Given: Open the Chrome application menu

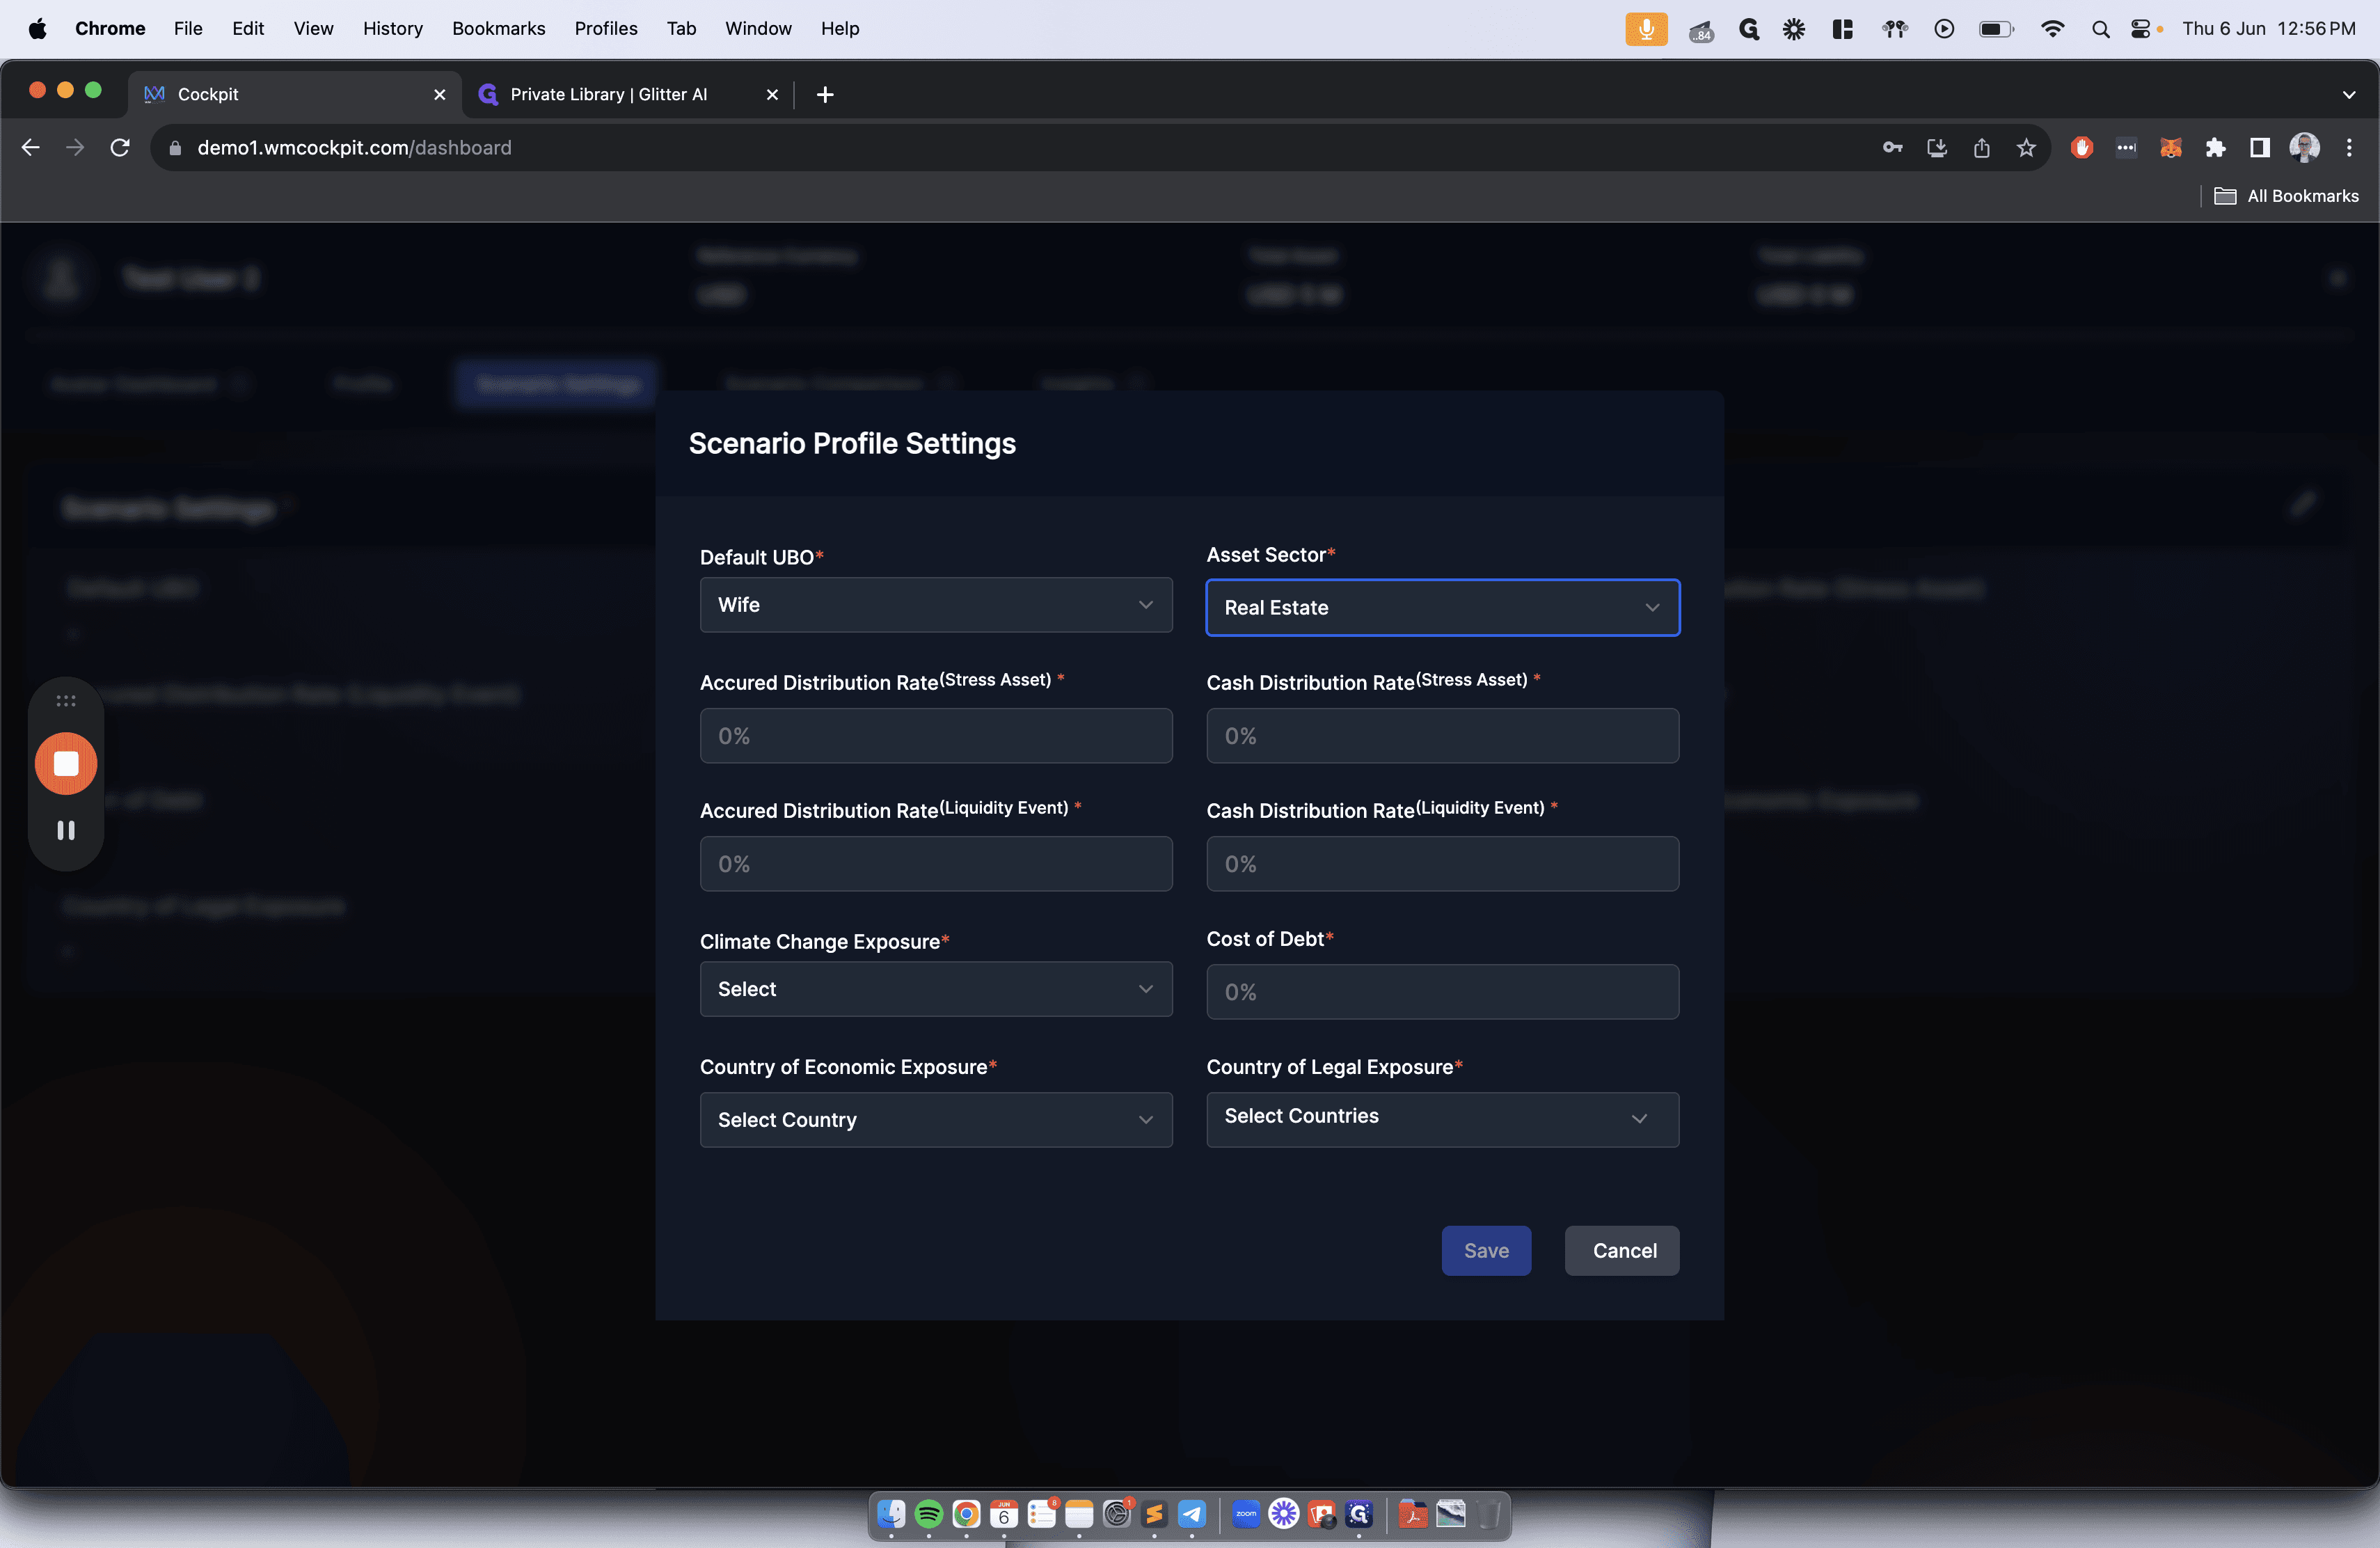Looking at the screenshot, I should click(x=110, y=28).
